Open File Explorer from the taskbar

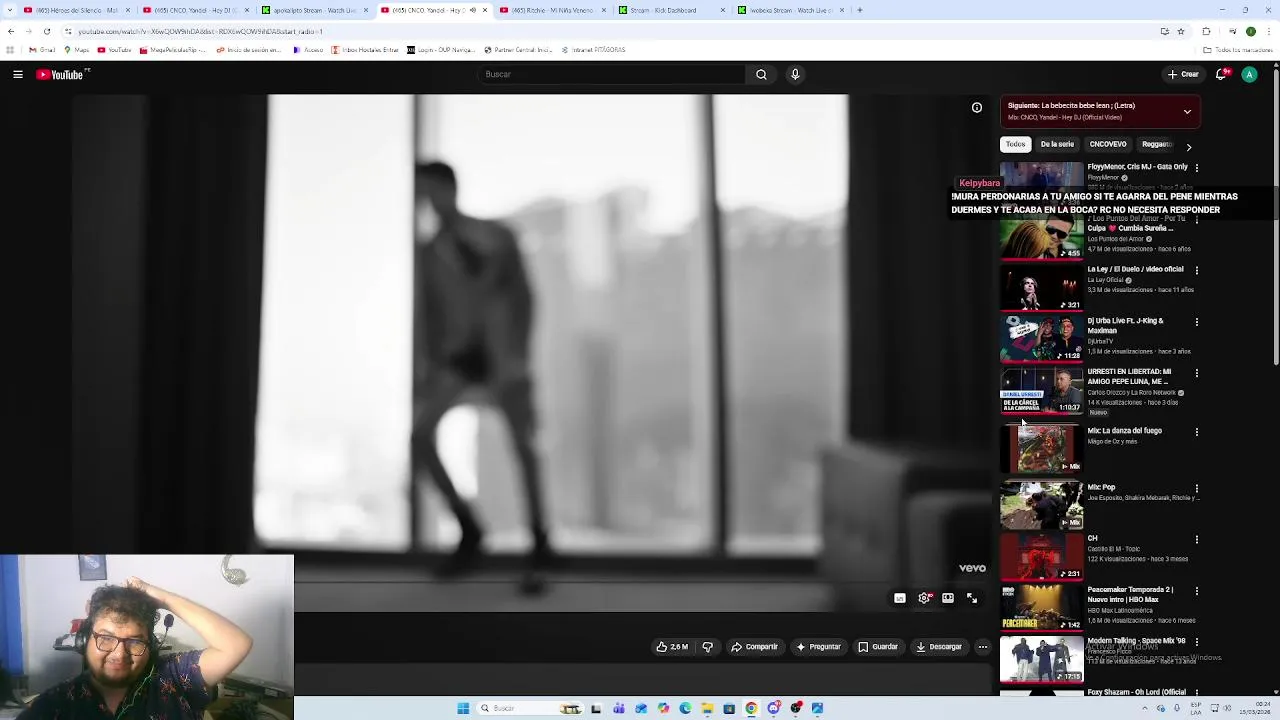point(707,708)
